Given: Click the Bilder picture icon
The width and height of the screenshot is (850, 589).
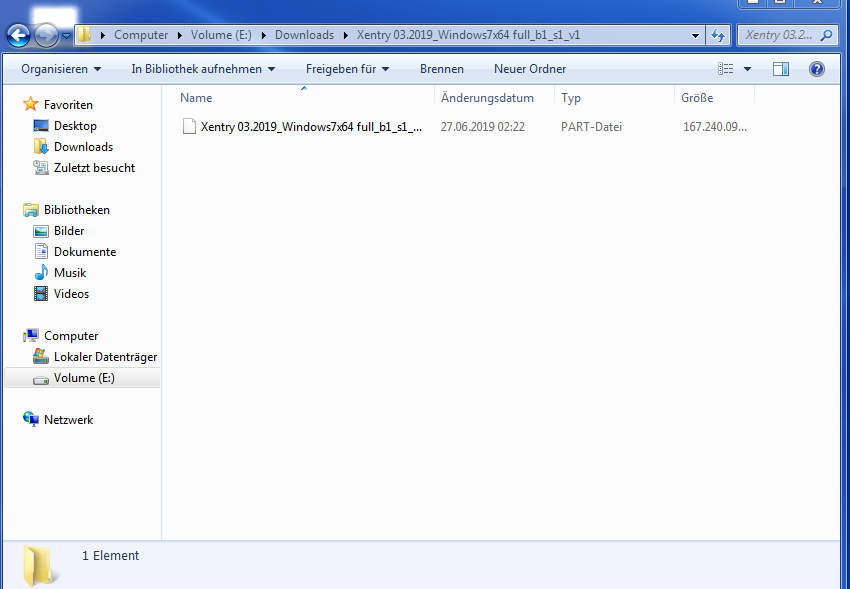Looking at the screenshot, I should coord(41,231).
